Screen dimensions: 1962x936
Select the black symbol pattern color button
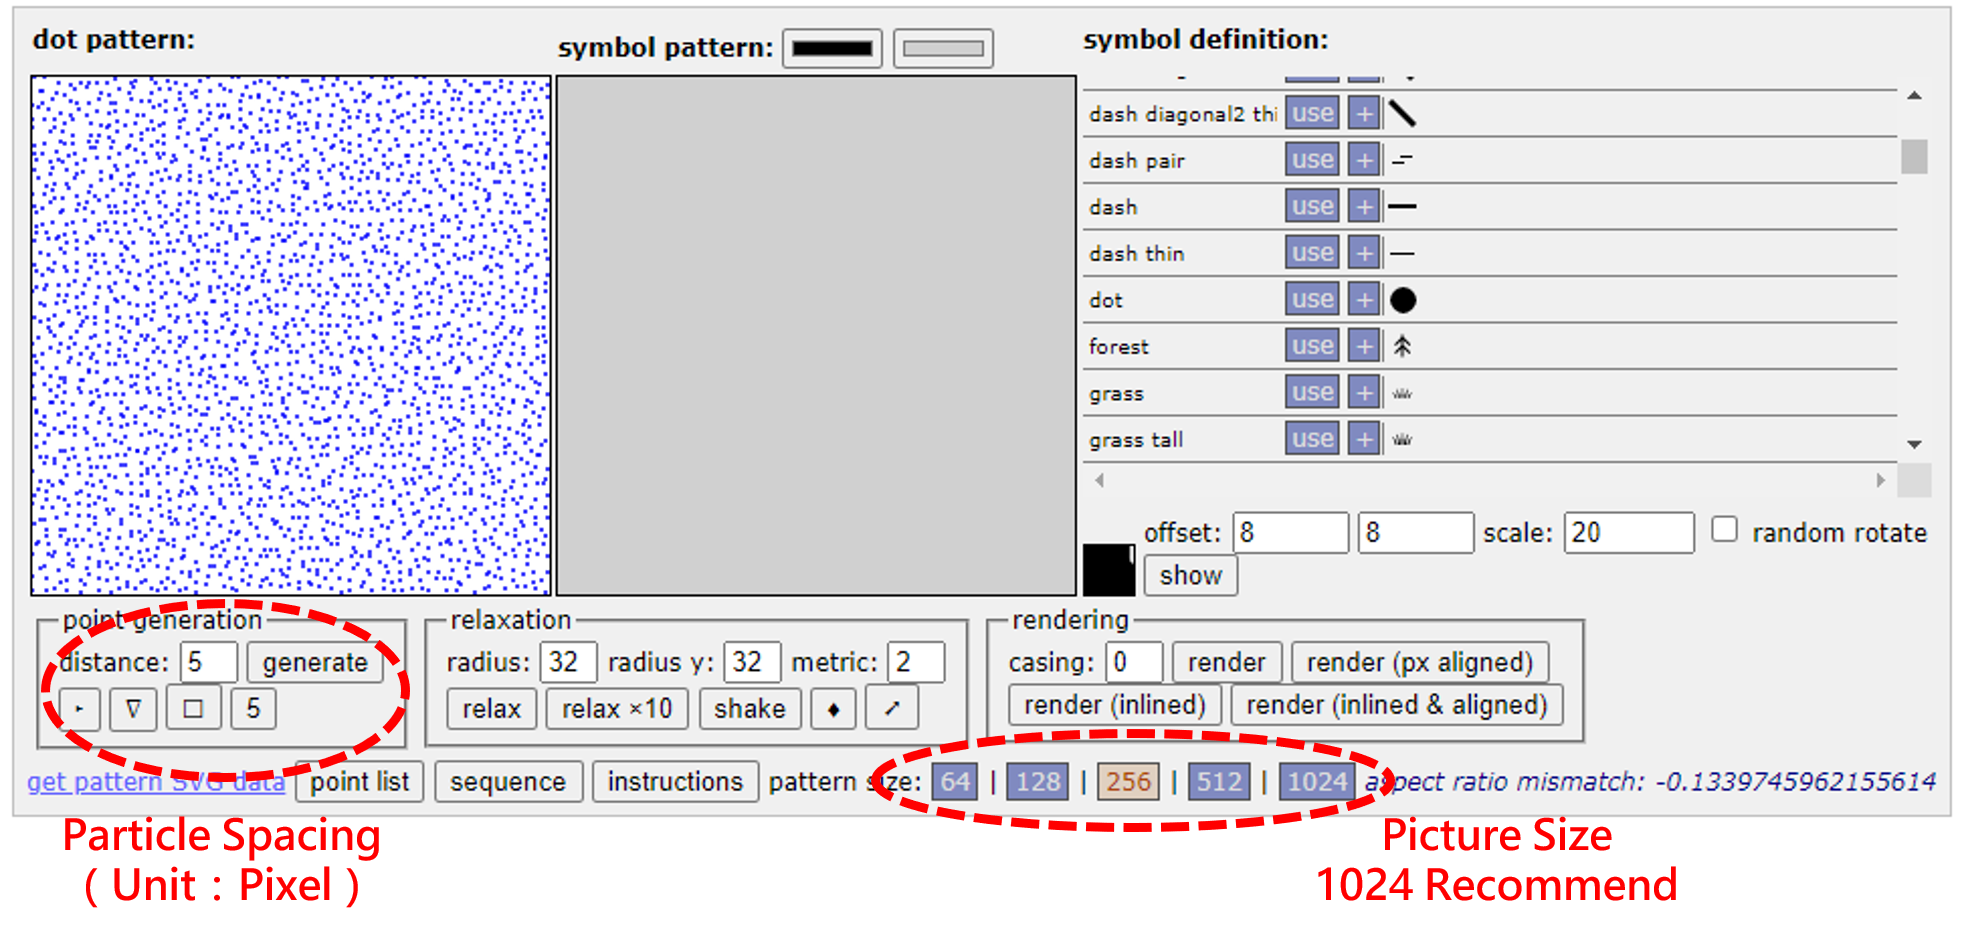(832, 48)
